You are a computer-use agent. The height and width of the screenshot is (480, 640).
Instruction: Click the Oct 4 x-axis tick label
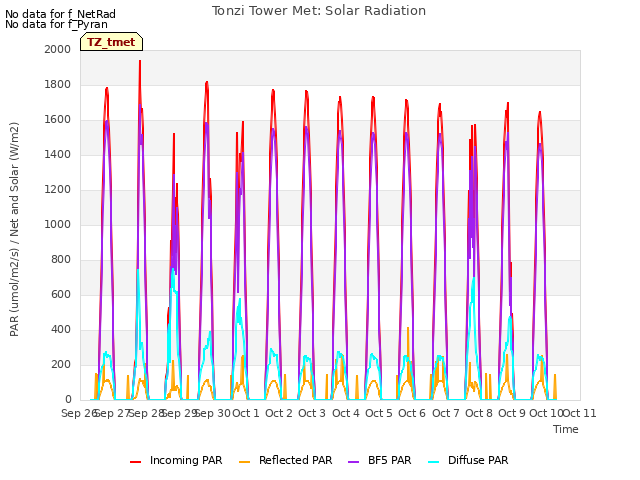coord(346,413)
